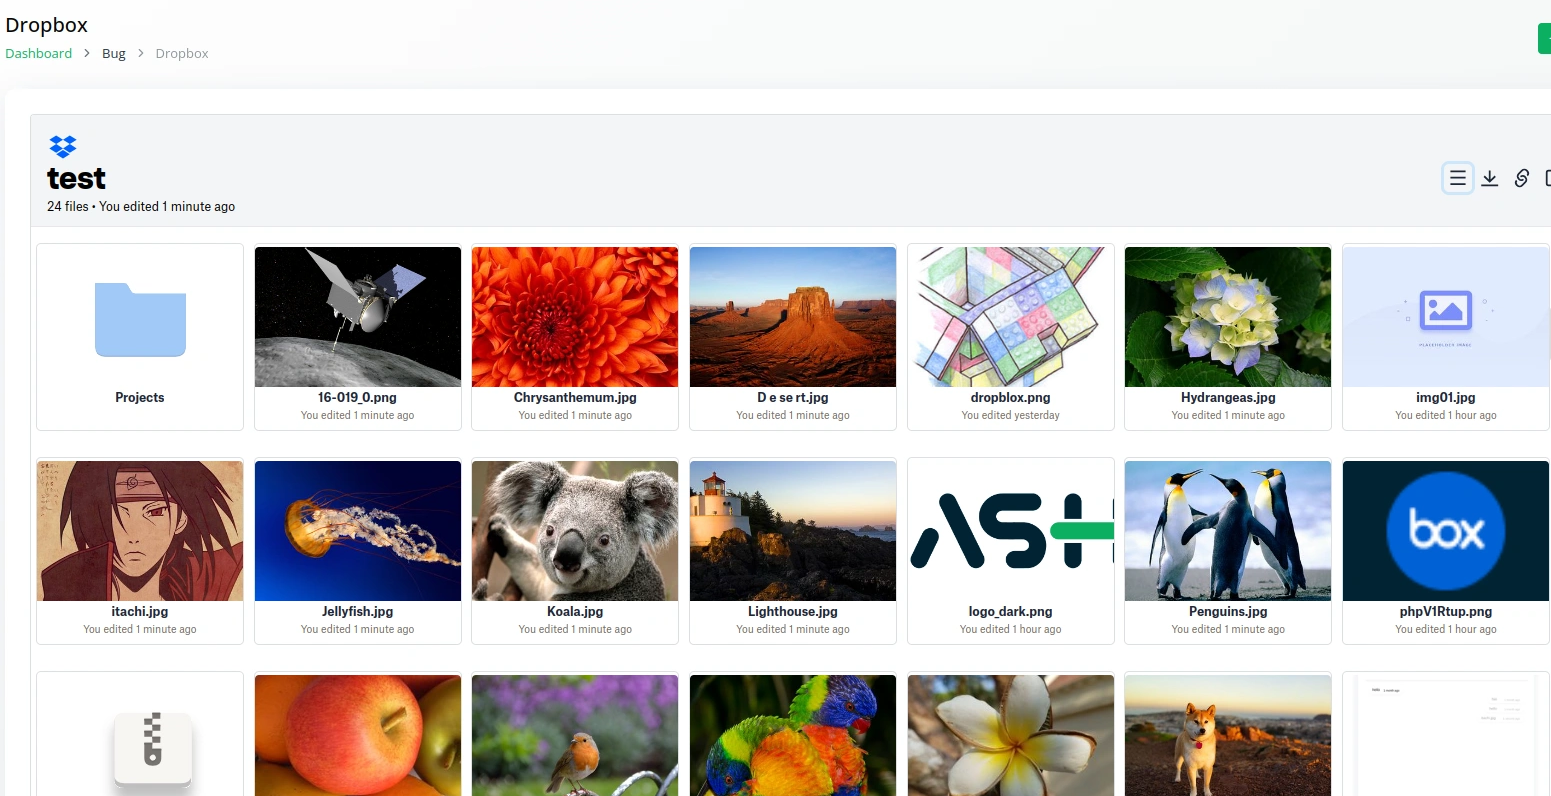Viewport: 1551px width, 796px height.
Task: Open the Jellyfish.jpg thumbnail
Action: pyautogui.click(x=358, y=531)
